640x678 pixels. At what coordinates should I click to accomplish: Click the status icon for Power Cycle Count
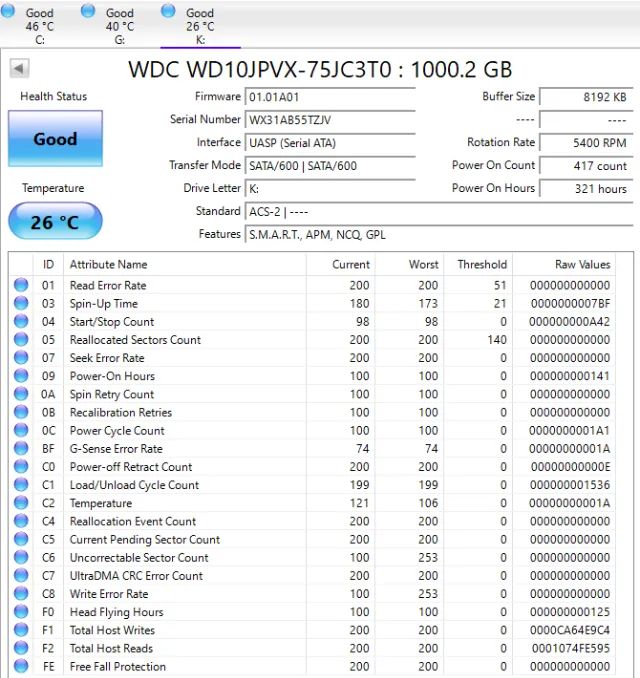pos(21,430)
